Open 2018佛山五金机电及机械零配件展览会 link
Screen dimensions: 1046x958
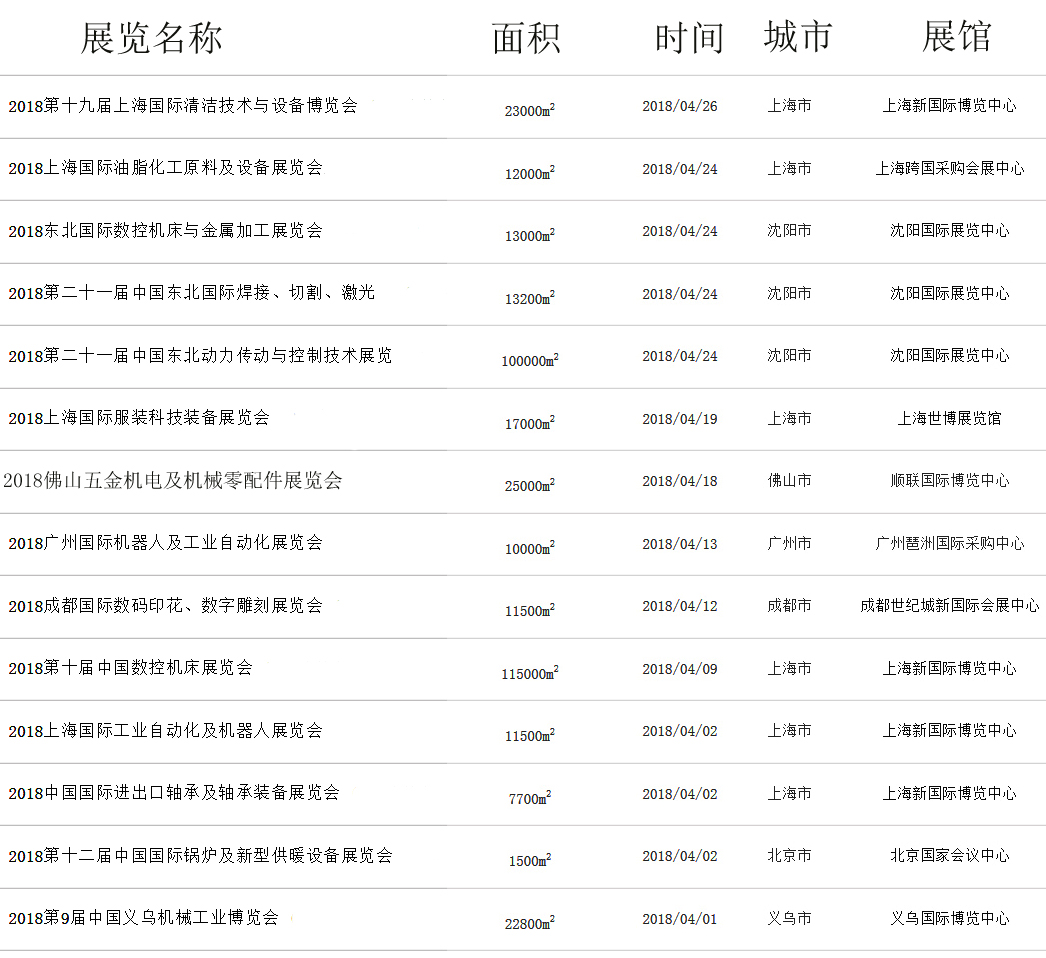coord(172,481)
